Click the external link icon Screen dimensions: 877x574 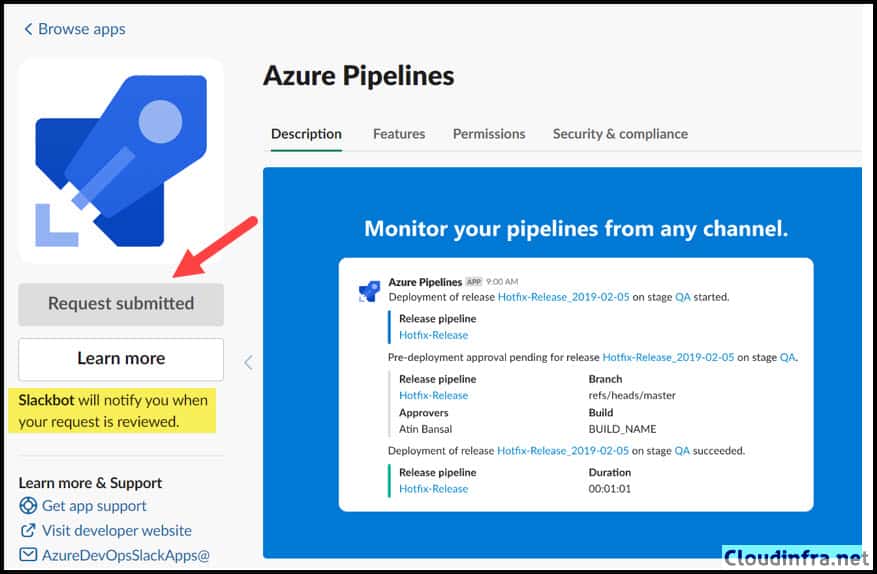click(28, 530)
